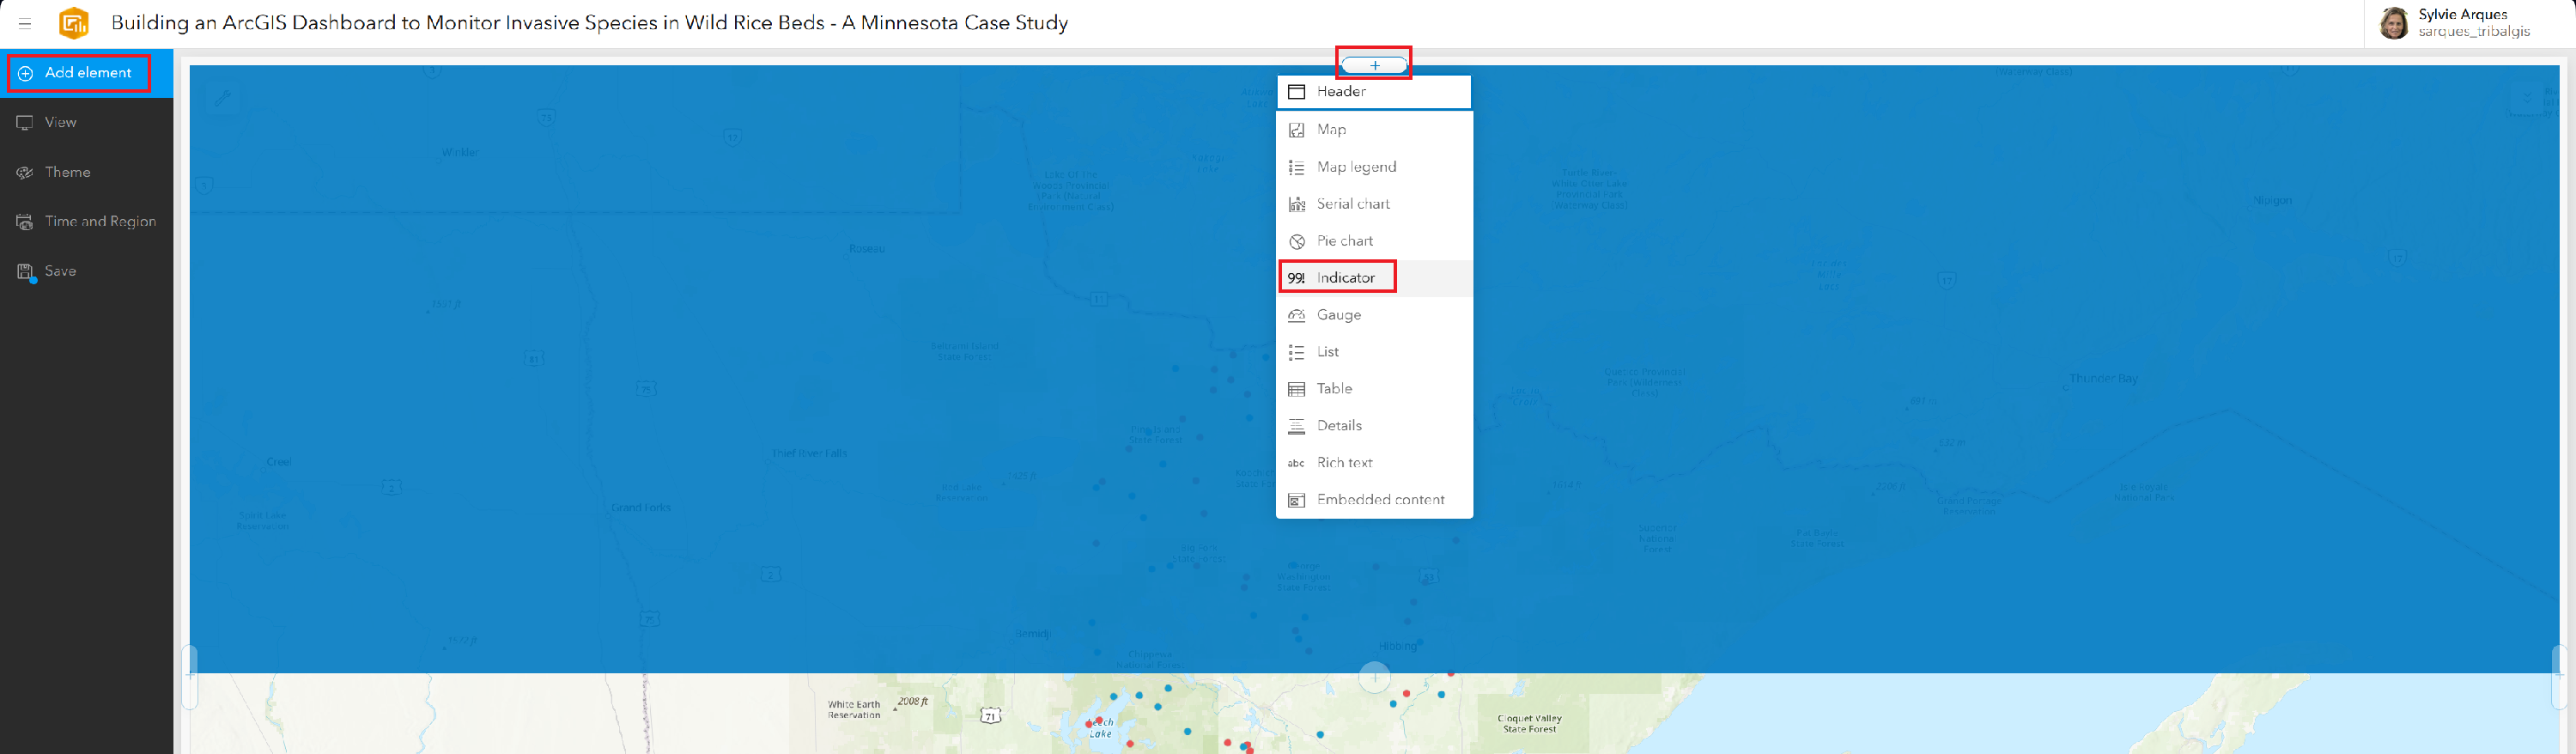Click the user avatar photo
This screenshot has width=2576, height=754.
pos(2395,23)
